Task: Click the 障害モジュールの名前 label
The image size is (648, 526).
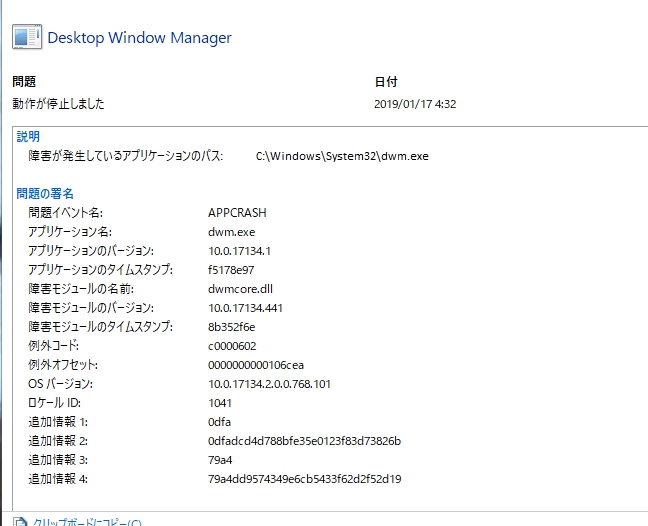Action: click(x=81, y=288)
